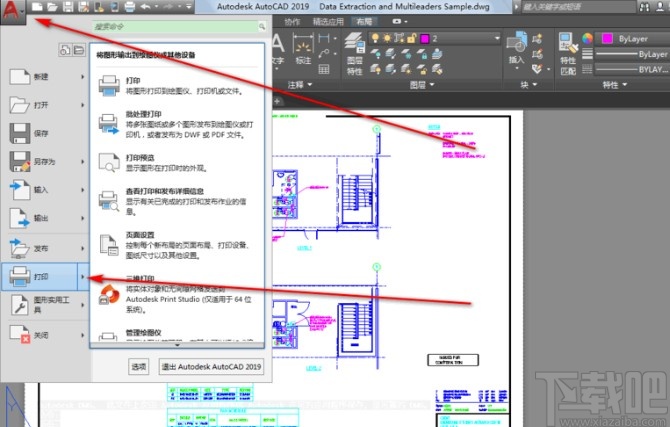Toggle the layer on/off lightbulb icon
Image resolution: width=670 pixels, height=427 pixels.
375,38
